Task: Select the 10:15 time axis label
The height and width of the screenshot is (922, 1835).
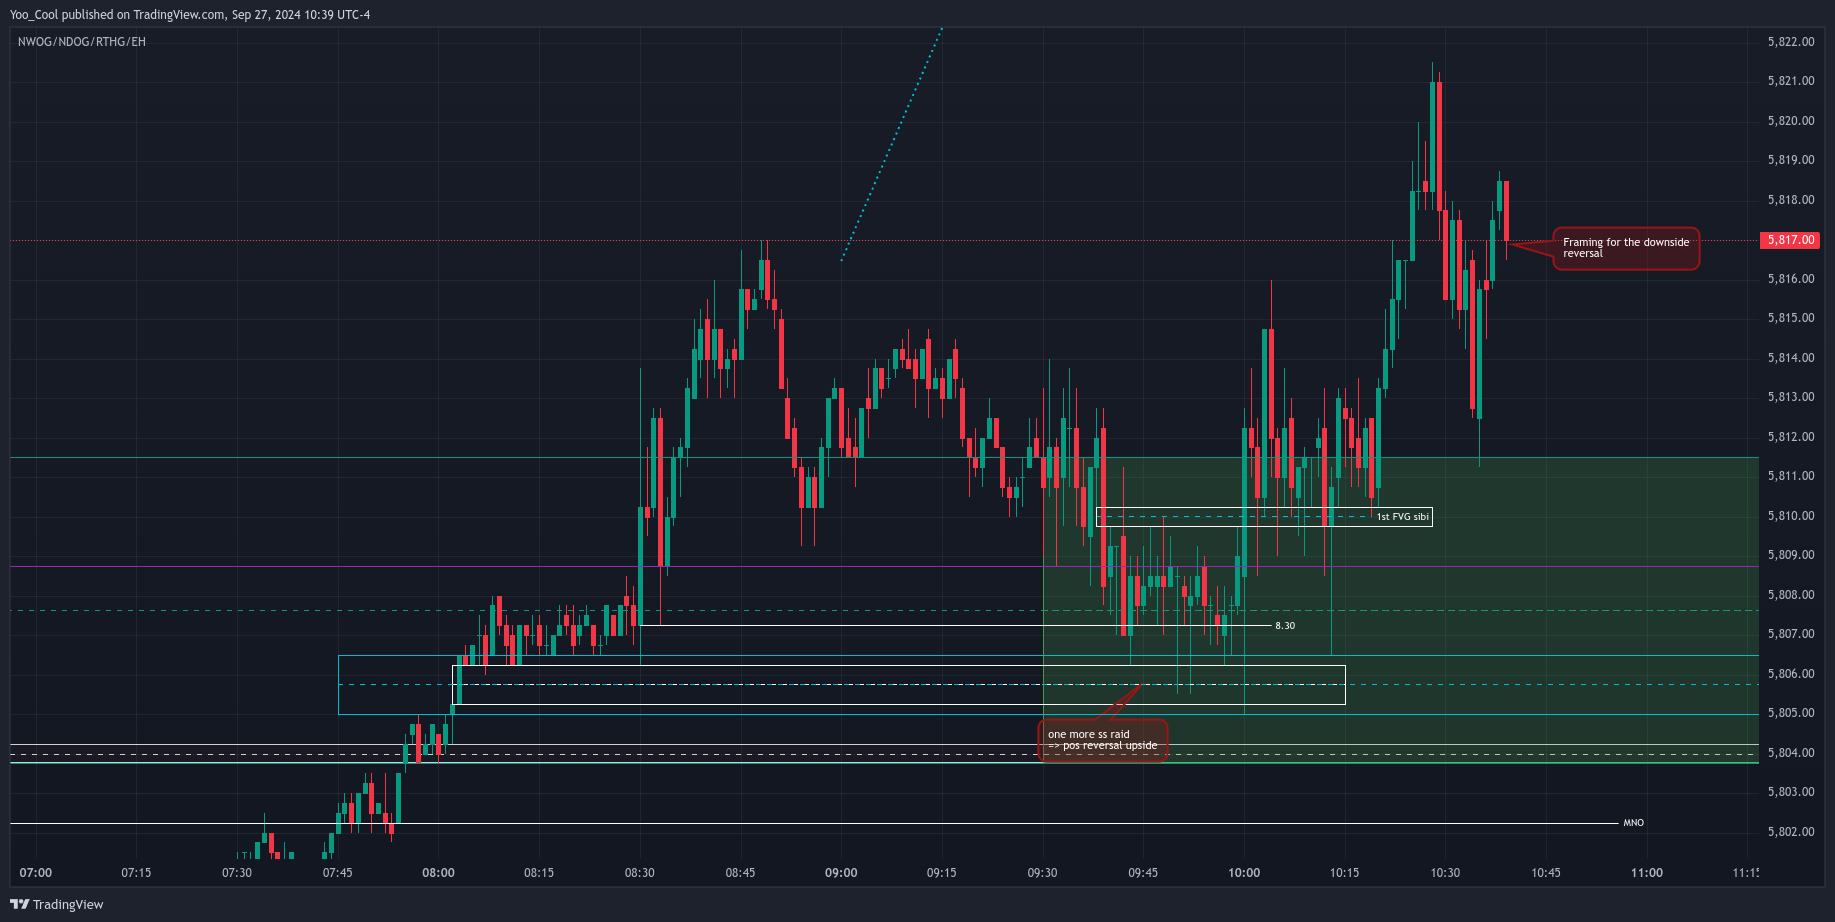Action: click(x=1345, y=873)
